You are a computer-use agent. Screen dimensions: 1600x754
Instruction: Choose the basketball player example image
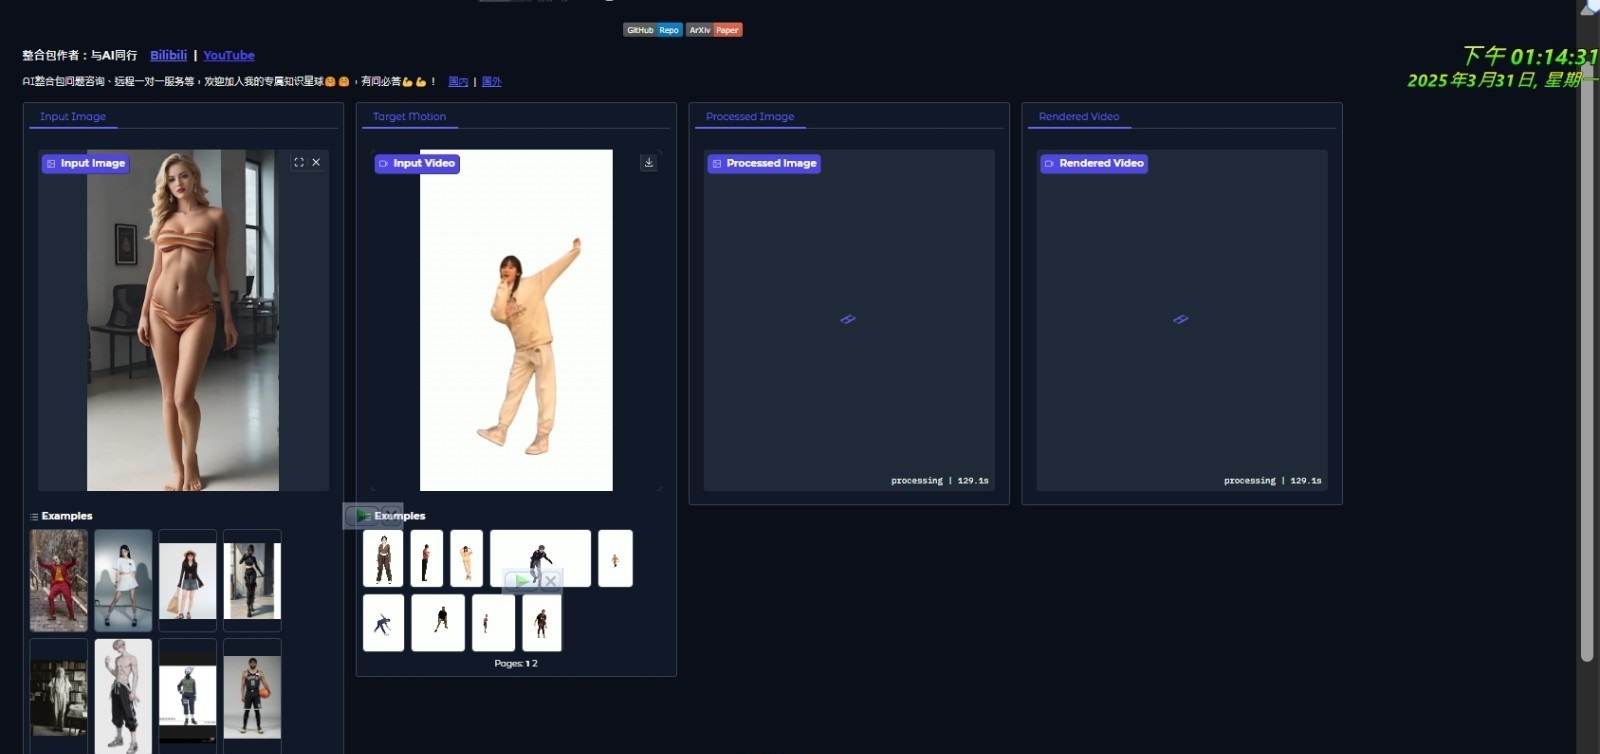[252, 696]
